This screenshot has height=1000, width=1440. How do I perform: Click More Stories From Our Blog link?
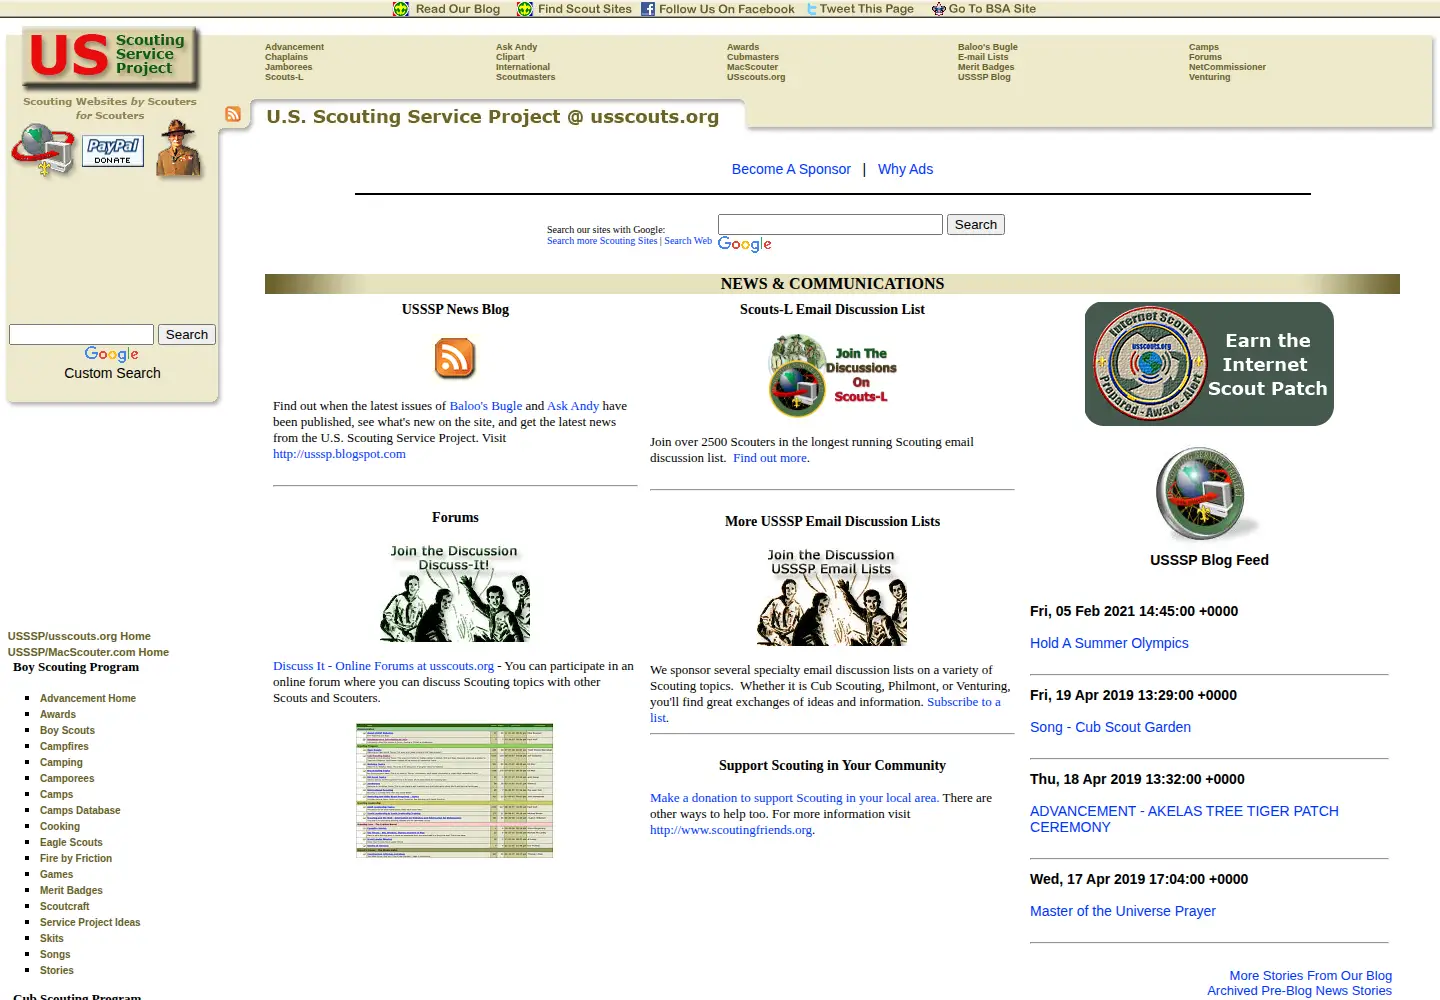pos(1310,975)
